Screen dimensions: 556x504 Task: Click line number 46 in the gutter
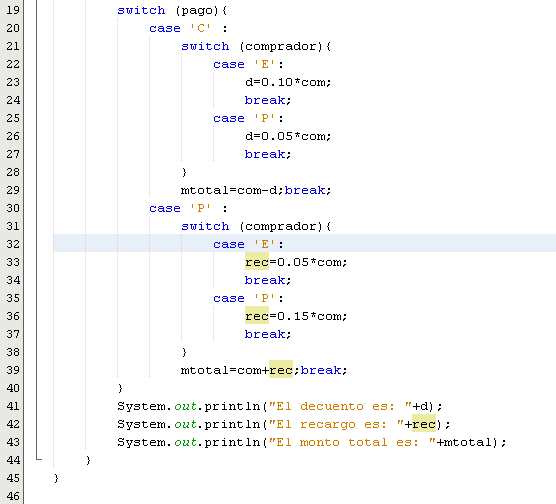(x=13, y=496)
